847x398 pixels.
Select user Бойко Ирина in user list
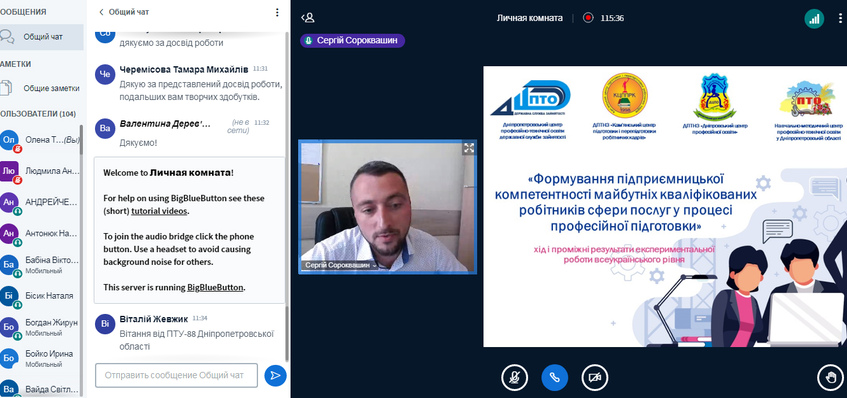point(40,359)
